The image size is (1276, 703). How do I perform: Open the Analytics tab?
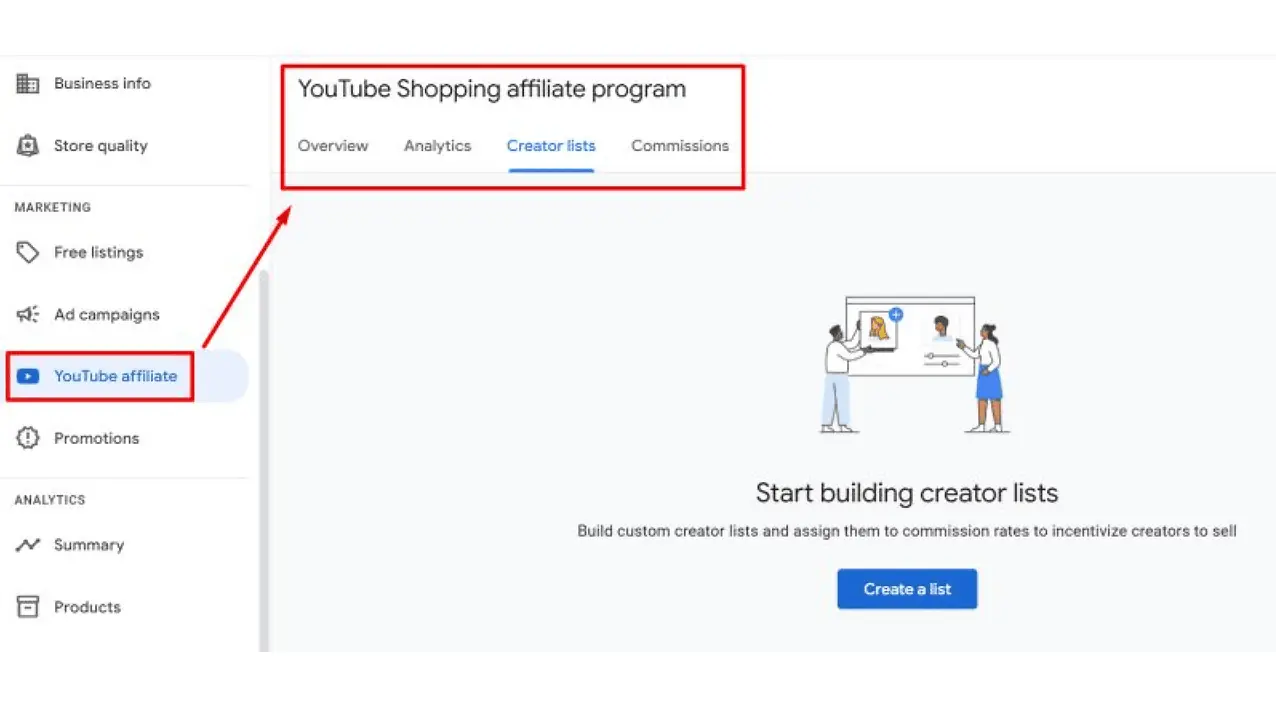[437, 146]
